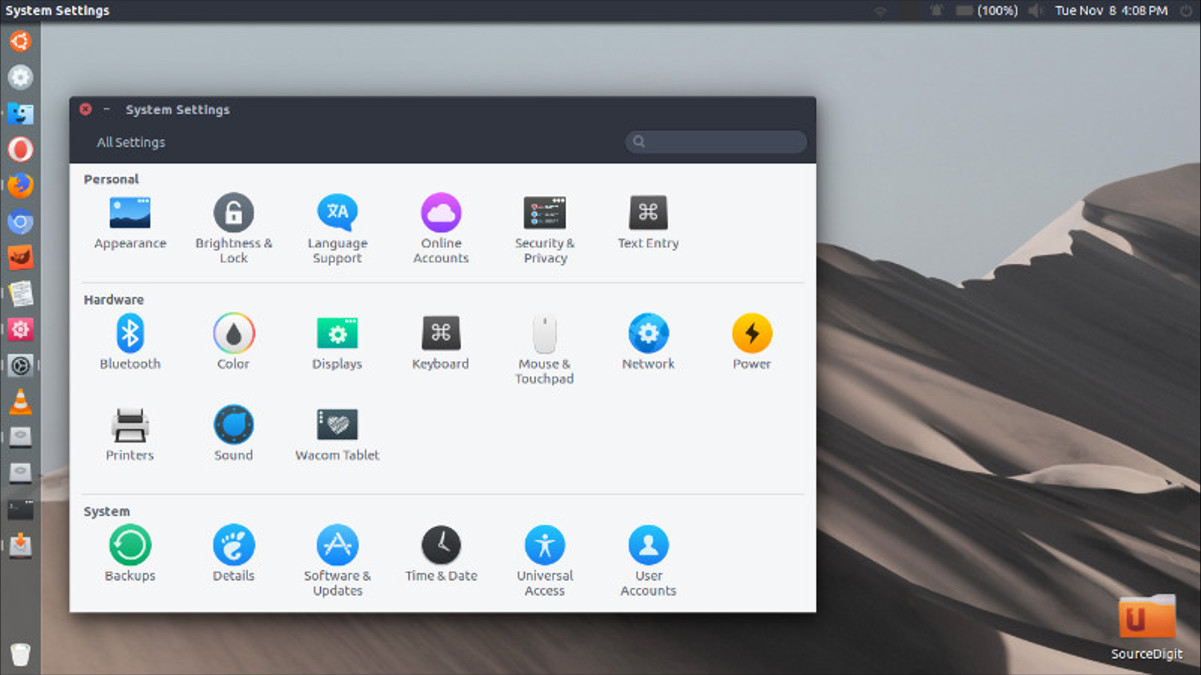Minimize the System Settings window

(106, 109)
